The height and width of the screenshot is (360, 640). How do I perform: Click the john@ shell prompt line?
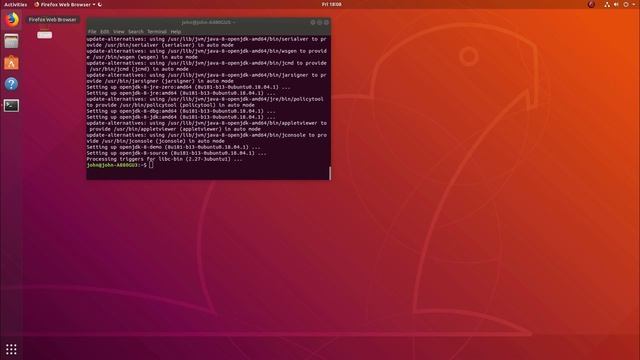tap(120, 165)
